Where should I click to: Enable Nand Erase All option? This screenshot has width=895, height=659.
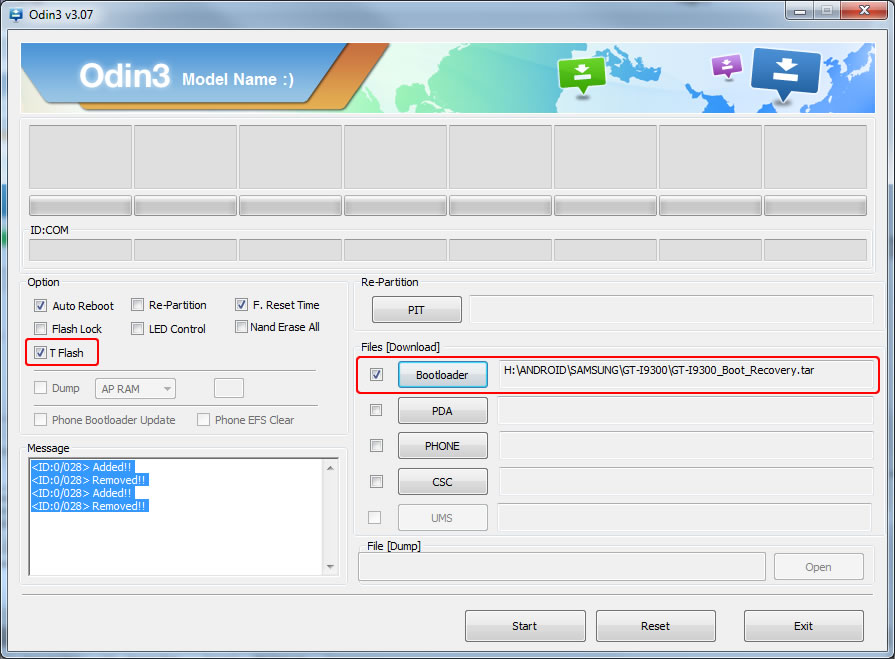click(241, 327)
